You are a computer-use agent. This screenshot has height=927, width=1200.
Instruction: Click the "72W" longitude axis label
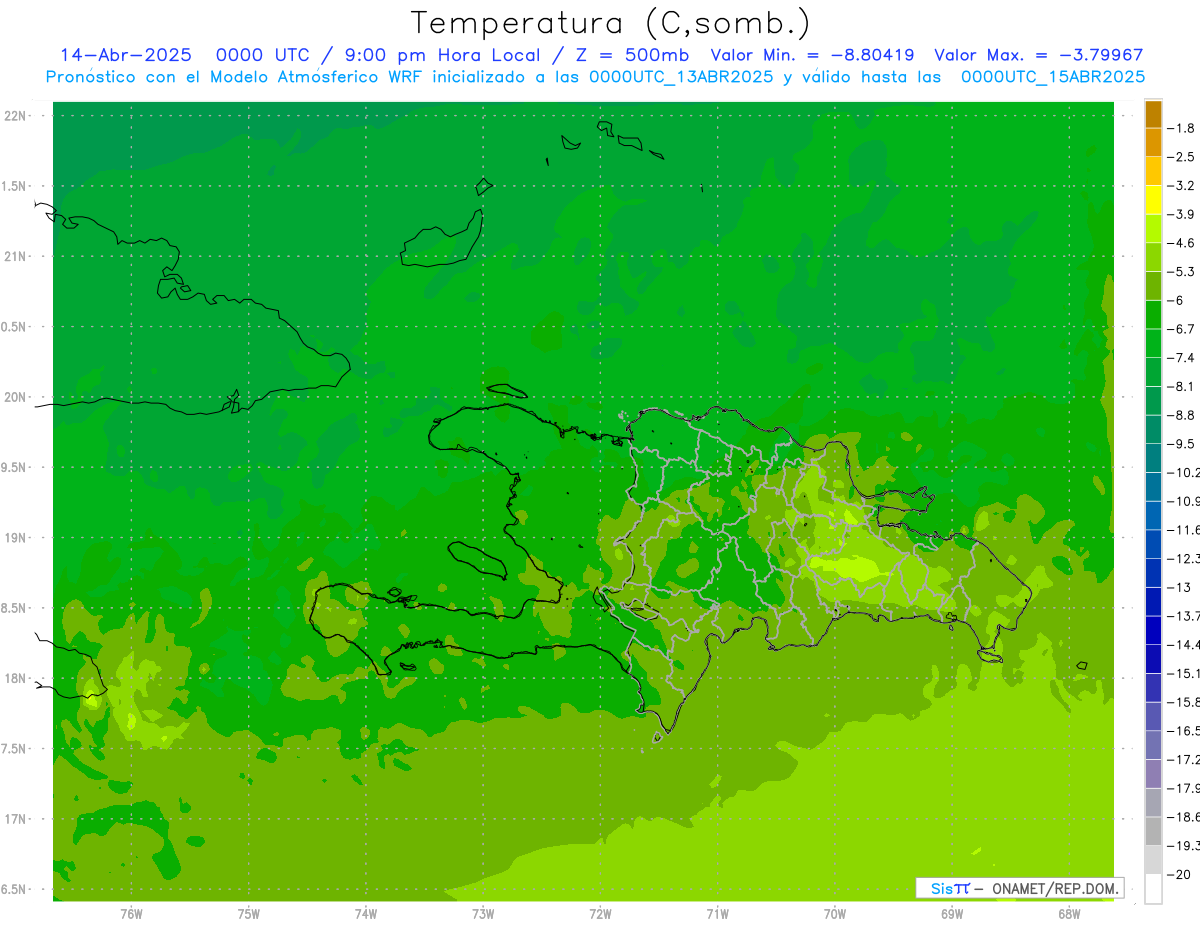pos(600,913)
